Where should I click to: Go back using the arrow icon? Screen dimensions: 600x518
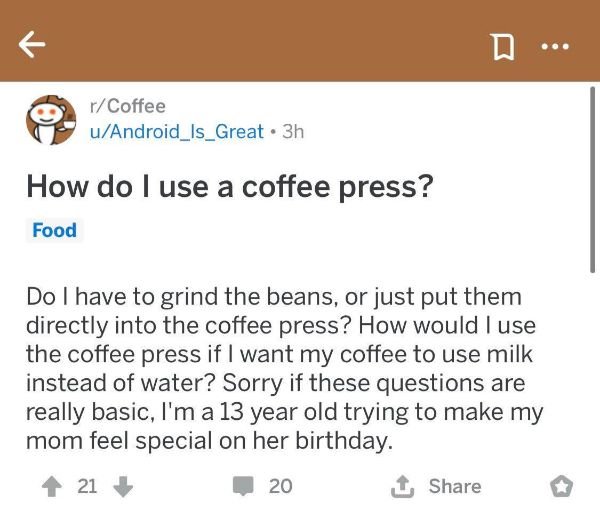point(32,44)
